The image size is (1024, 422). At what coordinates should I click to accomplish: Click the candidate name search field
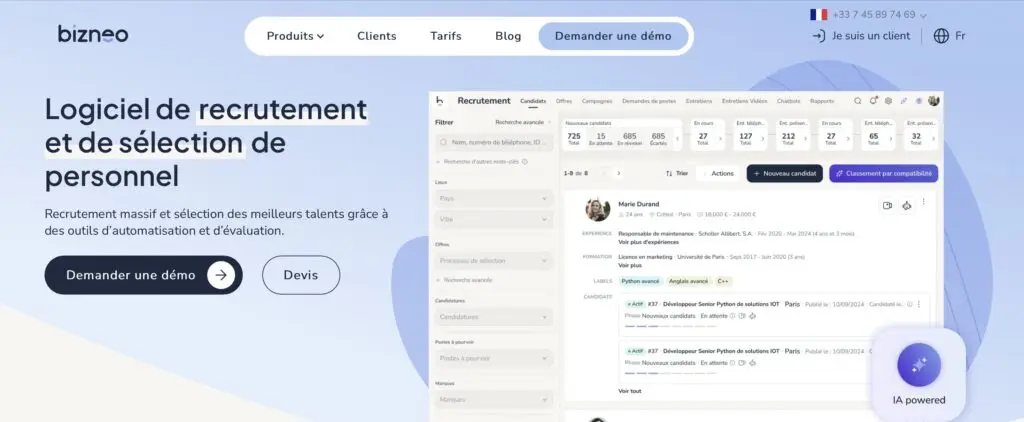coord(494,142)
